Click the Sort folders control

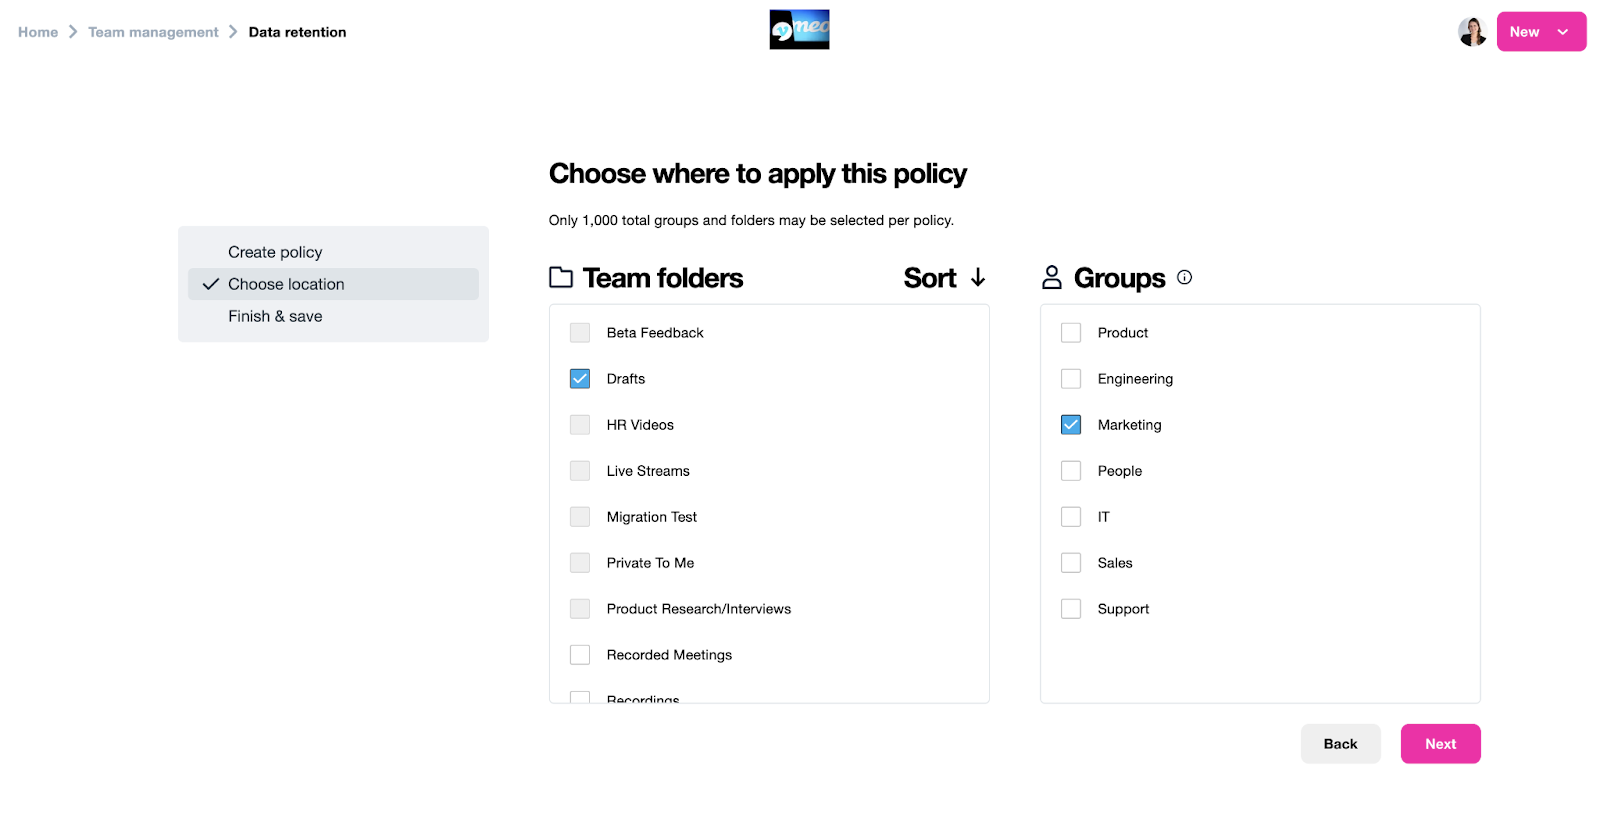[x=930, y=278]
